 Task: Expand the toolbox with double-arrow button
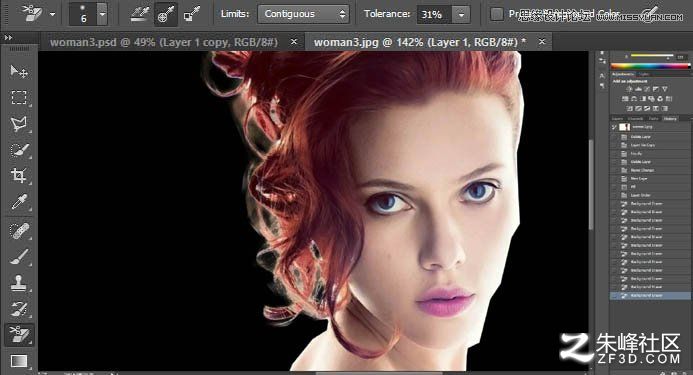[x=8, y=38]
